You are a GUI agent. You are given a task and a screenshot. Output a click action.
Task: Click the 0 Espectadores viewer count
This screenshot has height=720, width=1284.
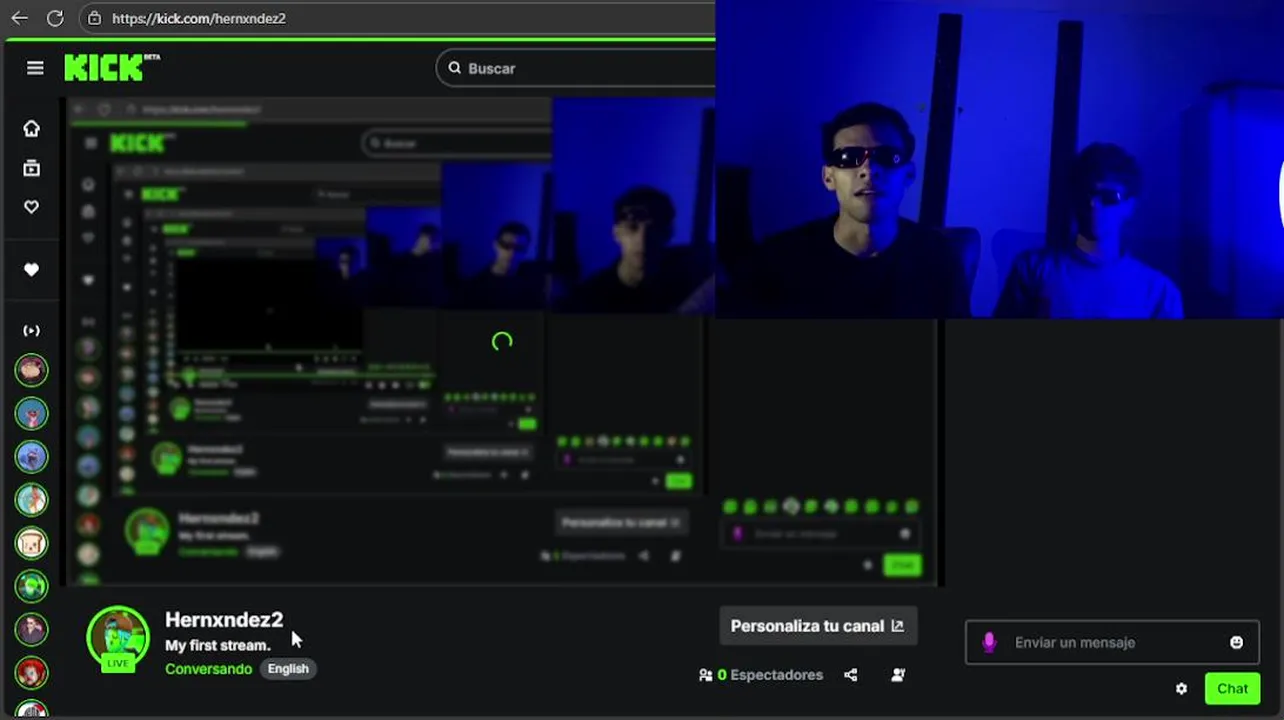coord(761,675)
